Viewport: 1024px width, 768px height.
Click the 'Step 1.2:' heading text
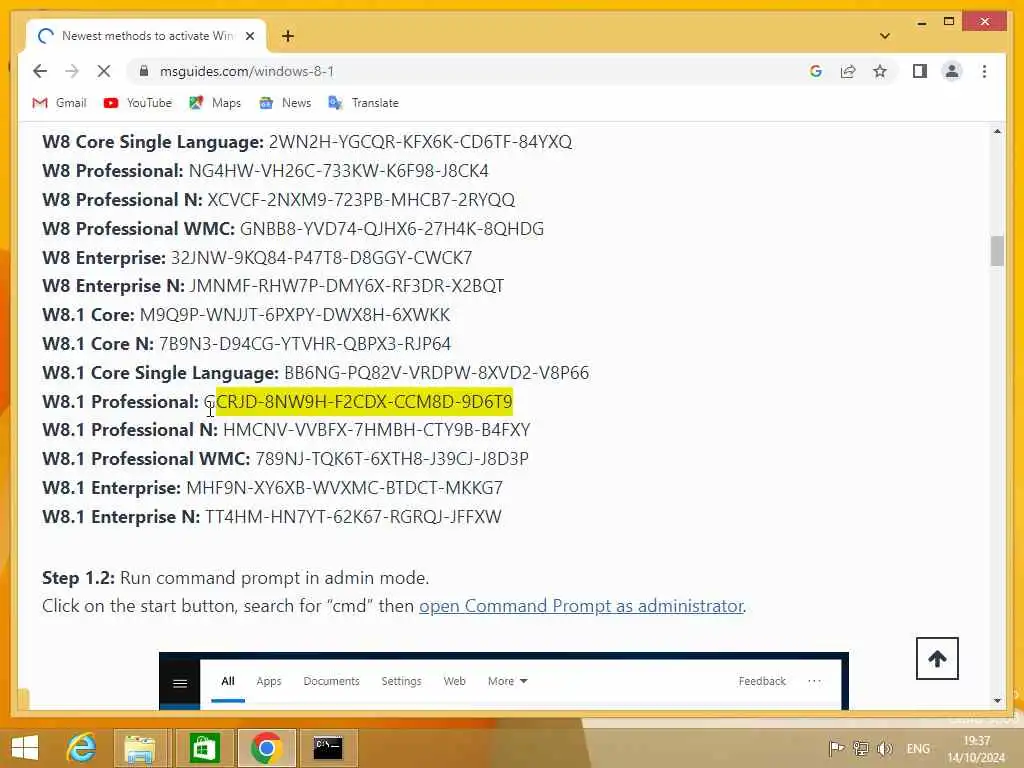[78, 578]
